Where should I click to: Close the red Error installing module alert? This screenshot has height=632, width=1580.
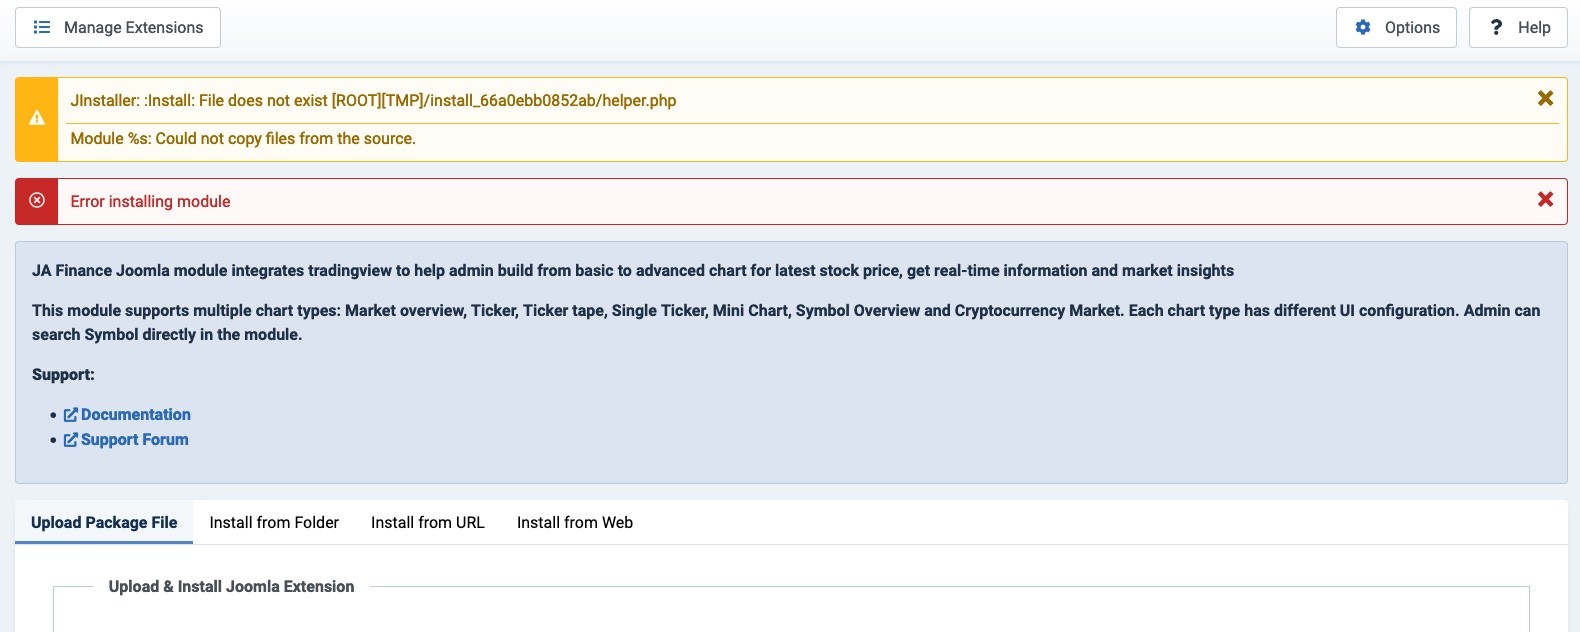[1545, 200]
